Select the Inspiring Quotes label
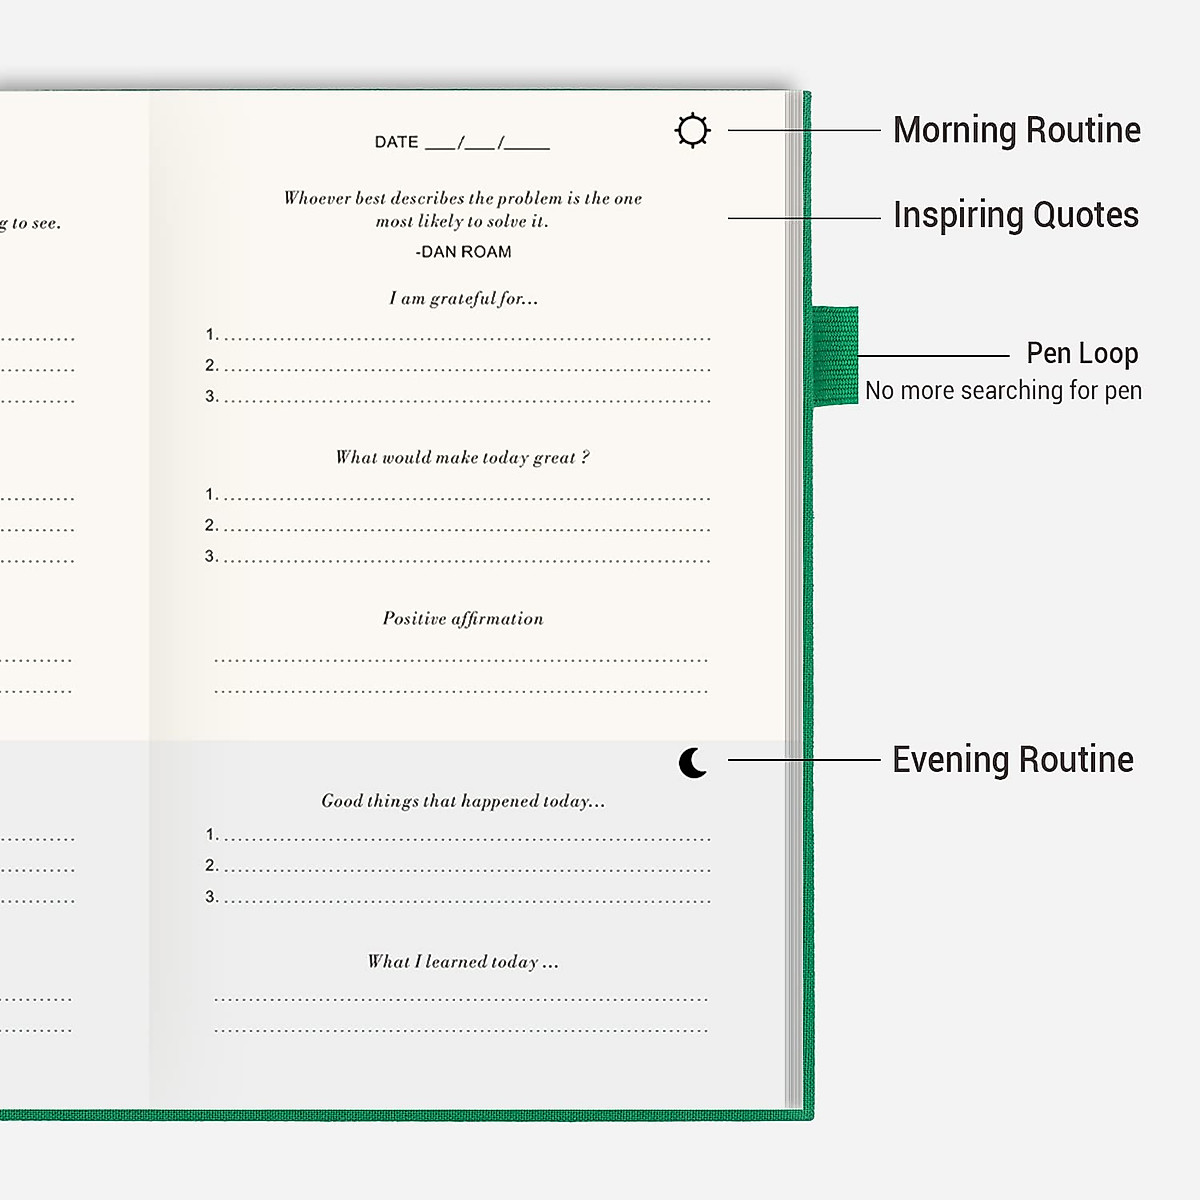Screen dimensions: 1200x1200 pos(1015,215)
